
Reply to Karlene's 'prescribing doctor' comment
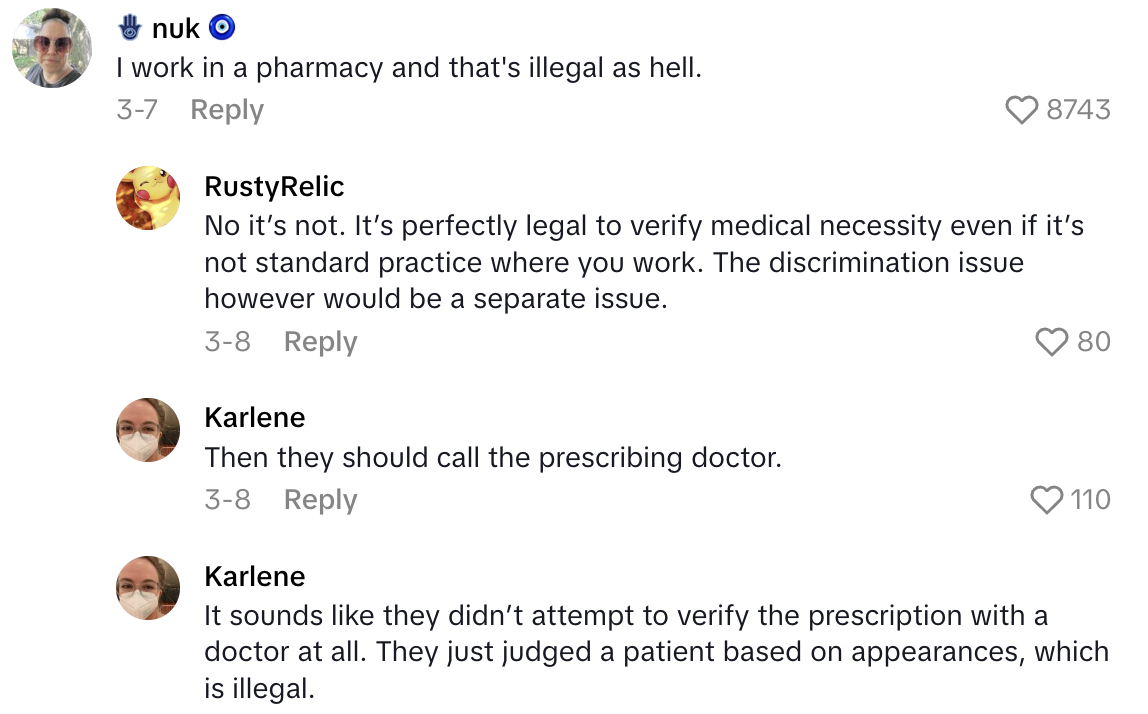coord(320,499)
